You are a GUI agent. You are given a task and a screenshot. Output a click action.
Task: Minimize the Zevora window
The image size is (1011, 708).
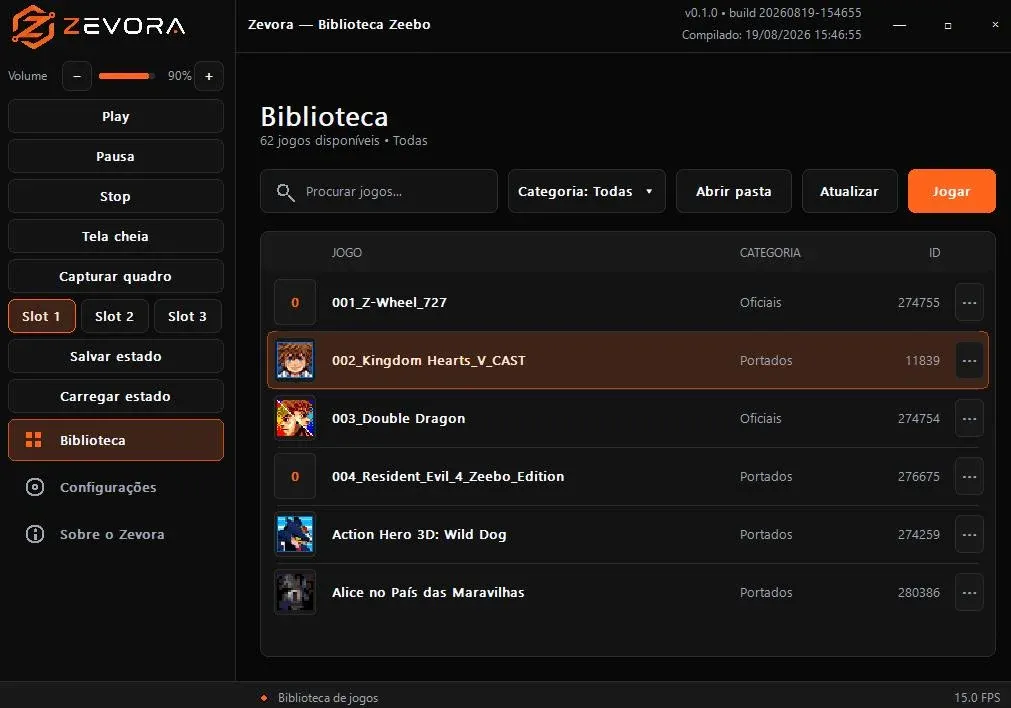(899, 25)
